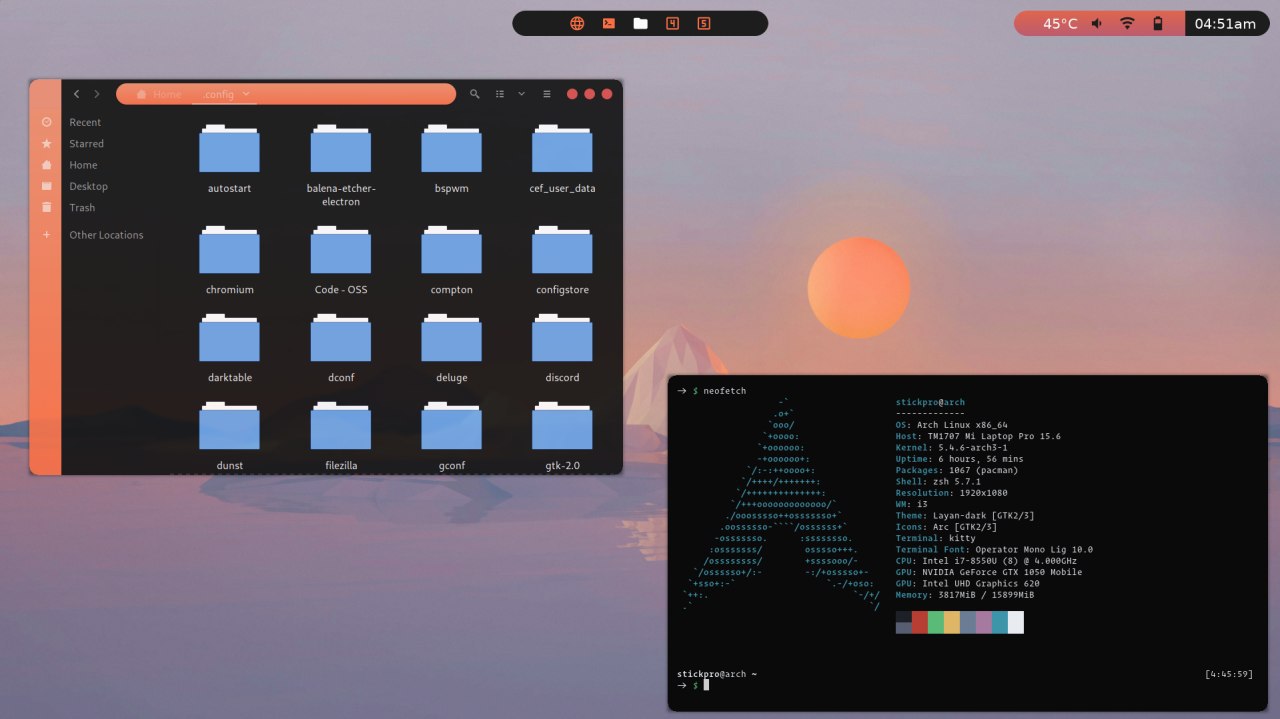This screenshot has width=1280, height=719.
Task: Open Other Locations in the sidebar
Action: tap(106, 235)
